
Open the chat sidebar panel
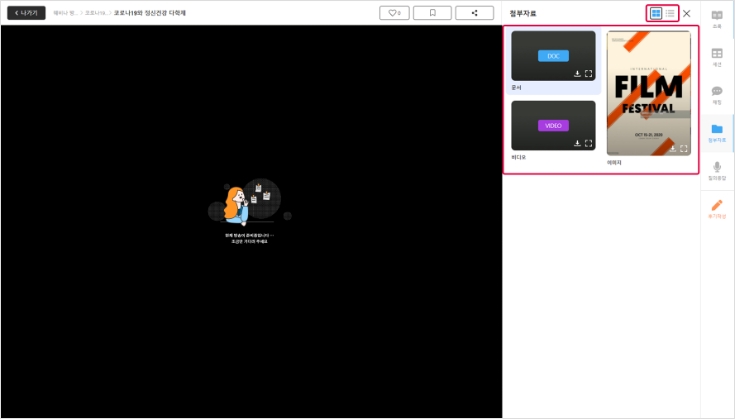pos(717,95)
